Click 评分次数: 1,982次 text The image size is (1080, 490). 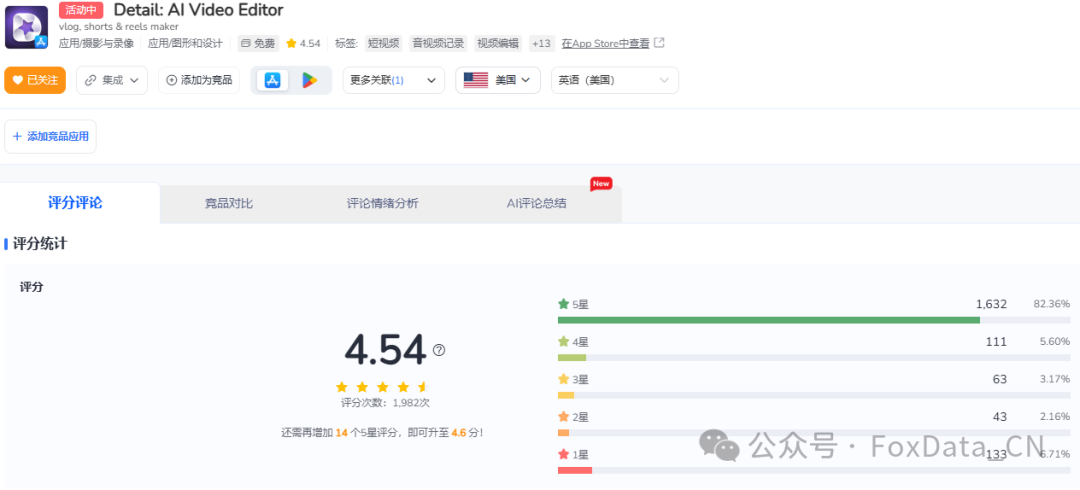coord(385,403)
